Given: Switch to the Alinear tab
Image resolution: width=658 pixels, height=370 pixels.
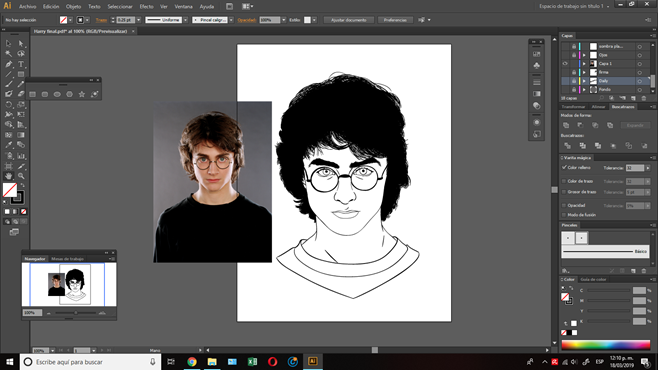Looking at the screenshot, I should click(598, 107).
